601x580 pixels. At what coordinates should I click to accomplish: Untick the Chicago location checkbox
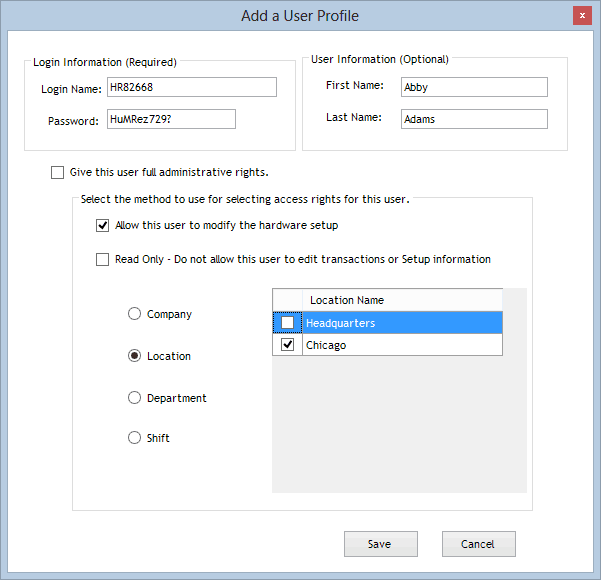[x=287, y=345]
